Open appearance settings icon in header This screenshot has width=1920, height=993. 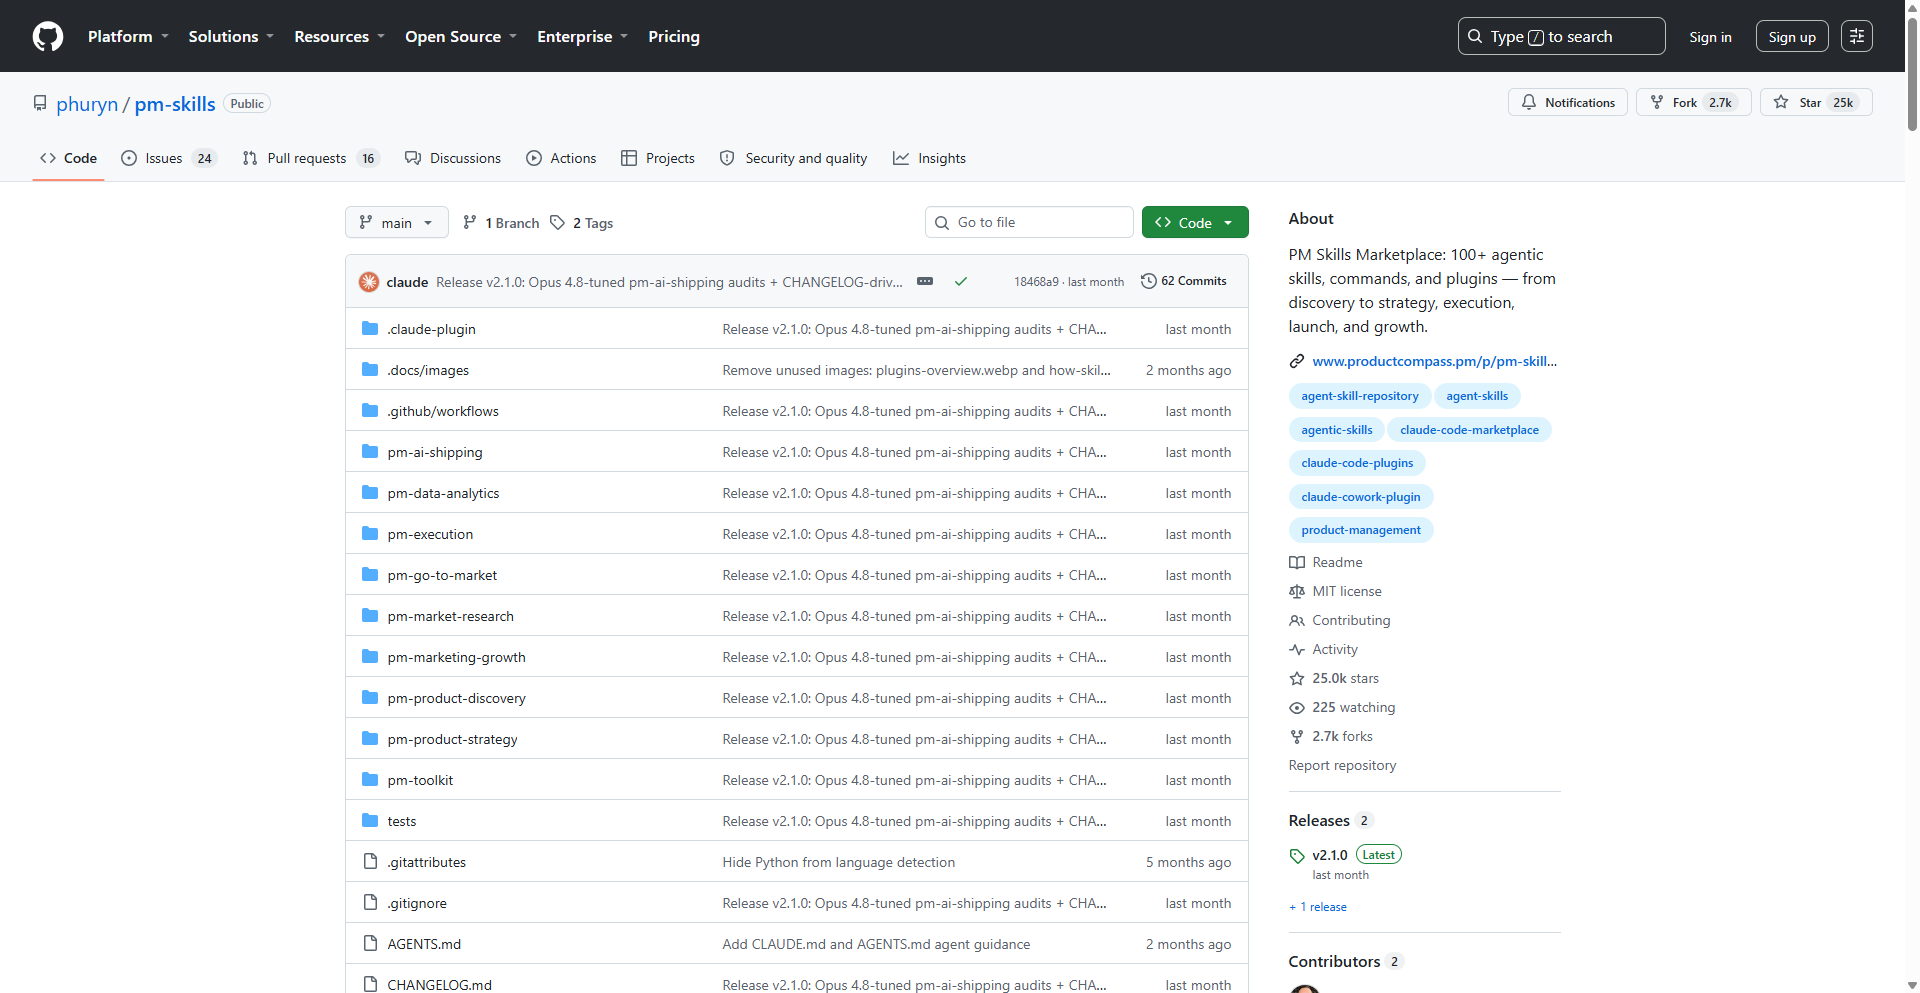pos(1856,37)
